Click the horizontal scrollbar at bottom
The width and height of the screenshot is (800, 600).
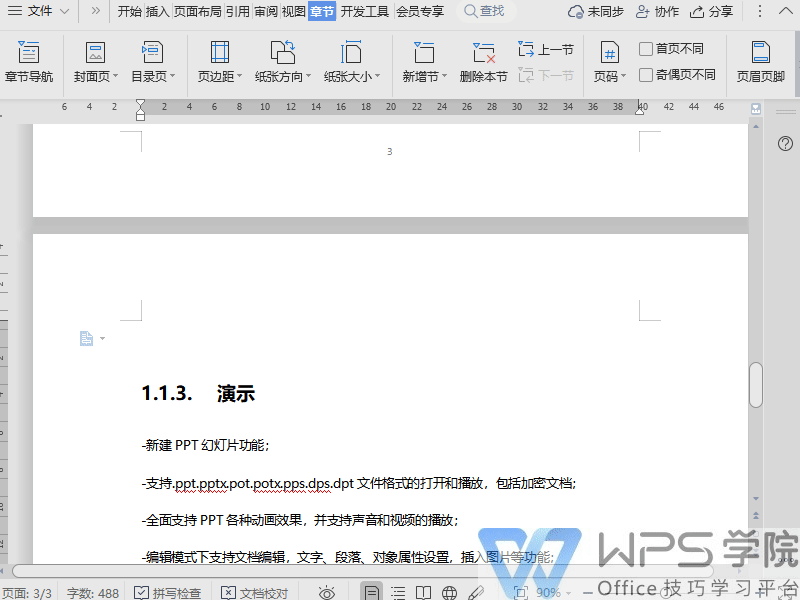pyautogui.click(x=362, y=571)
